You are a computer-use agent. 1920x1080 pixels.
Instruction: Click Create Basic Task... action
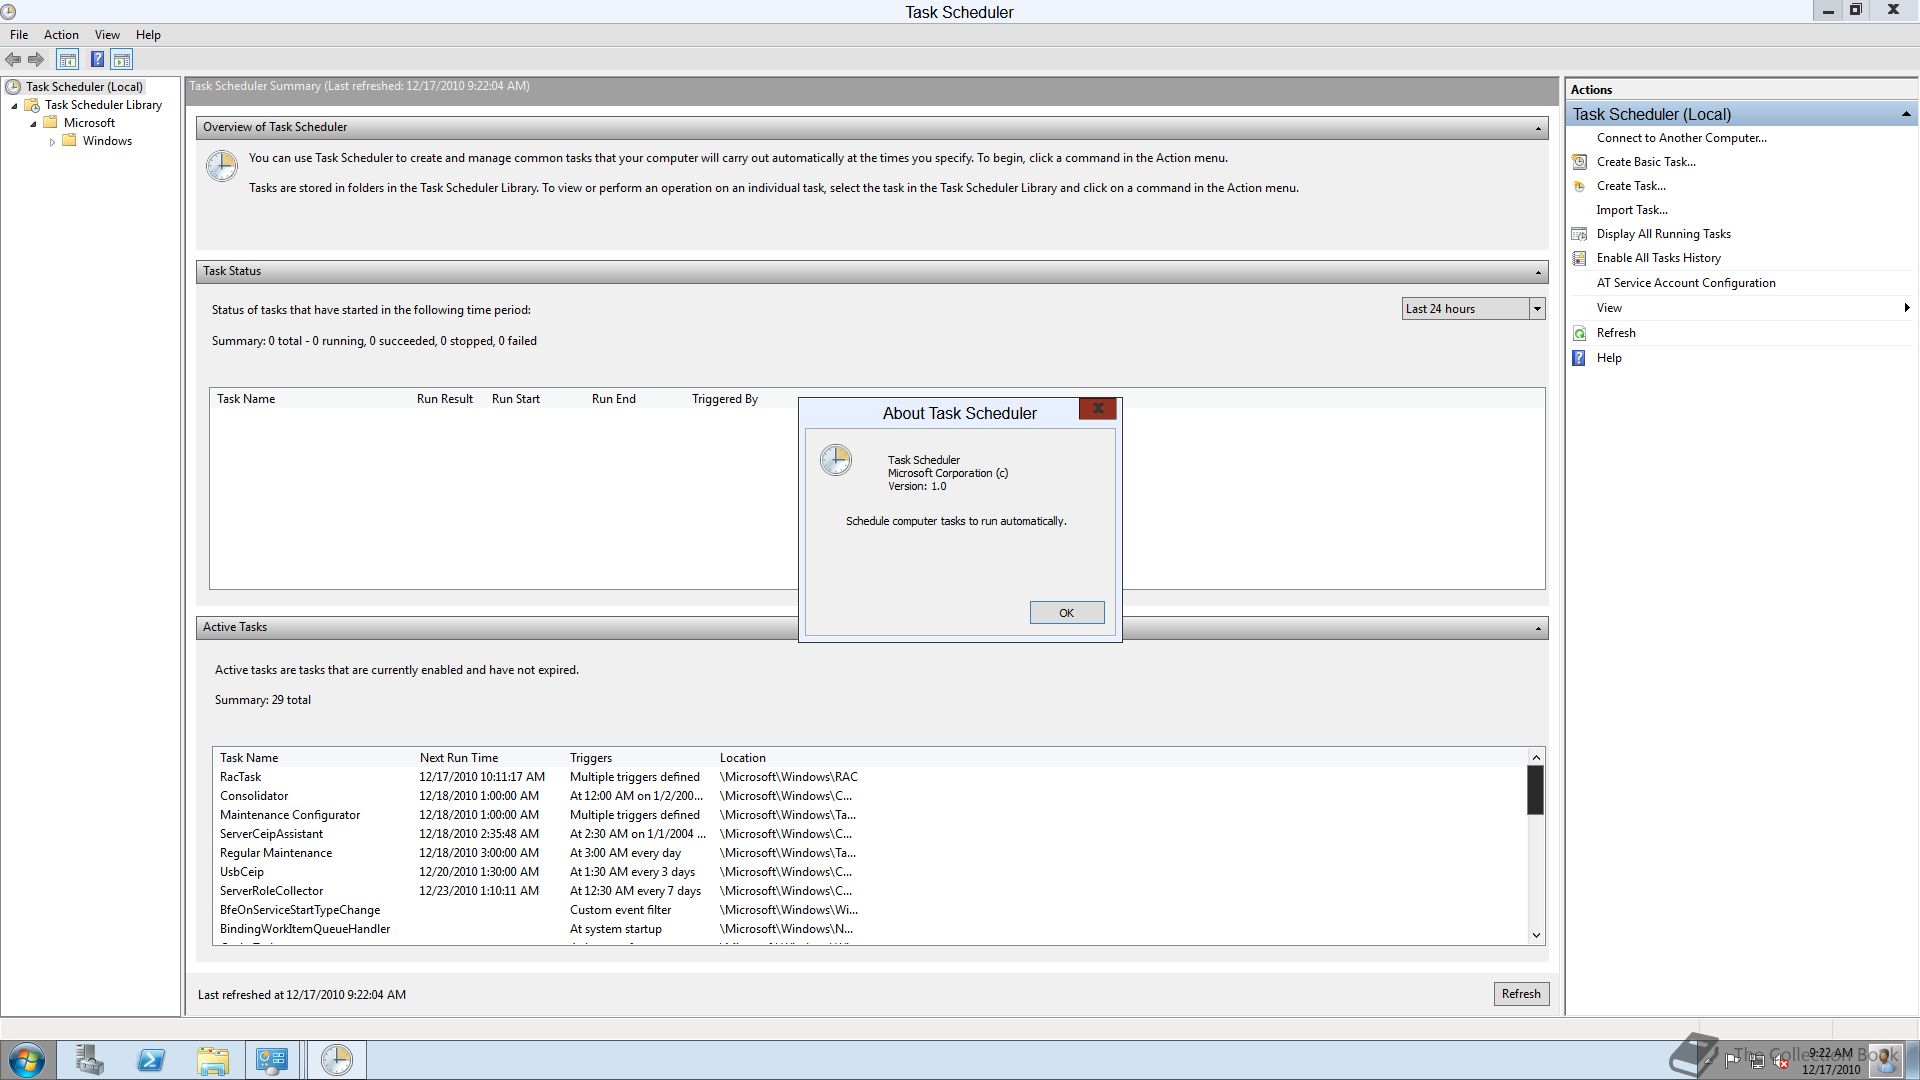click(1646, 162)
